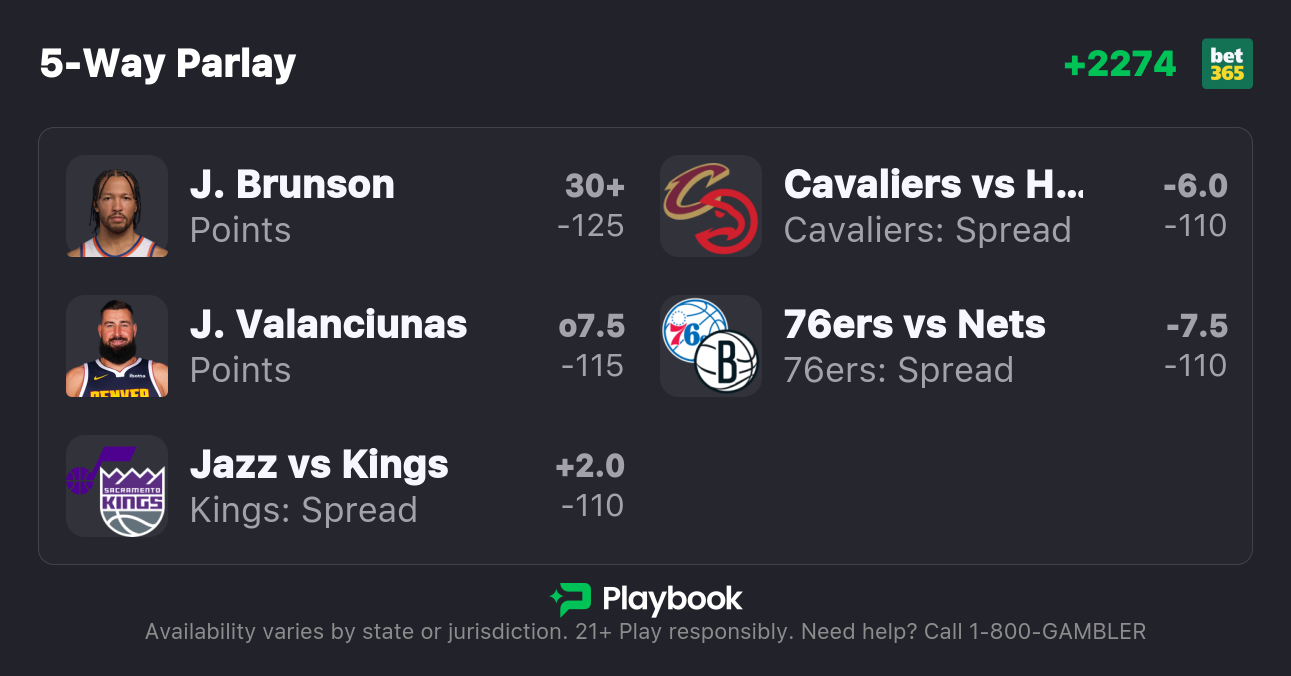
Task: Click the Cavaliers vs Hawks team logos
Action: click(x=711, y=206)
